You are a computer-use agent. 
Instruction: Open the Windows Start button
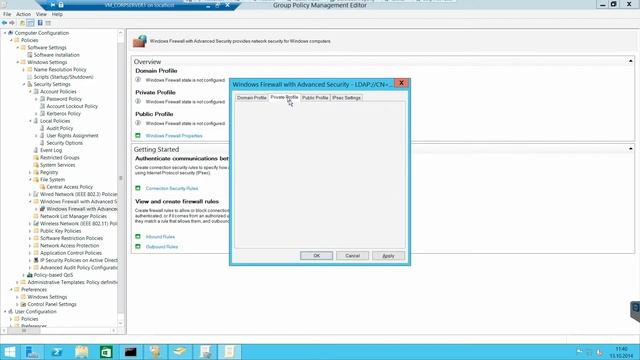point(9,352)
